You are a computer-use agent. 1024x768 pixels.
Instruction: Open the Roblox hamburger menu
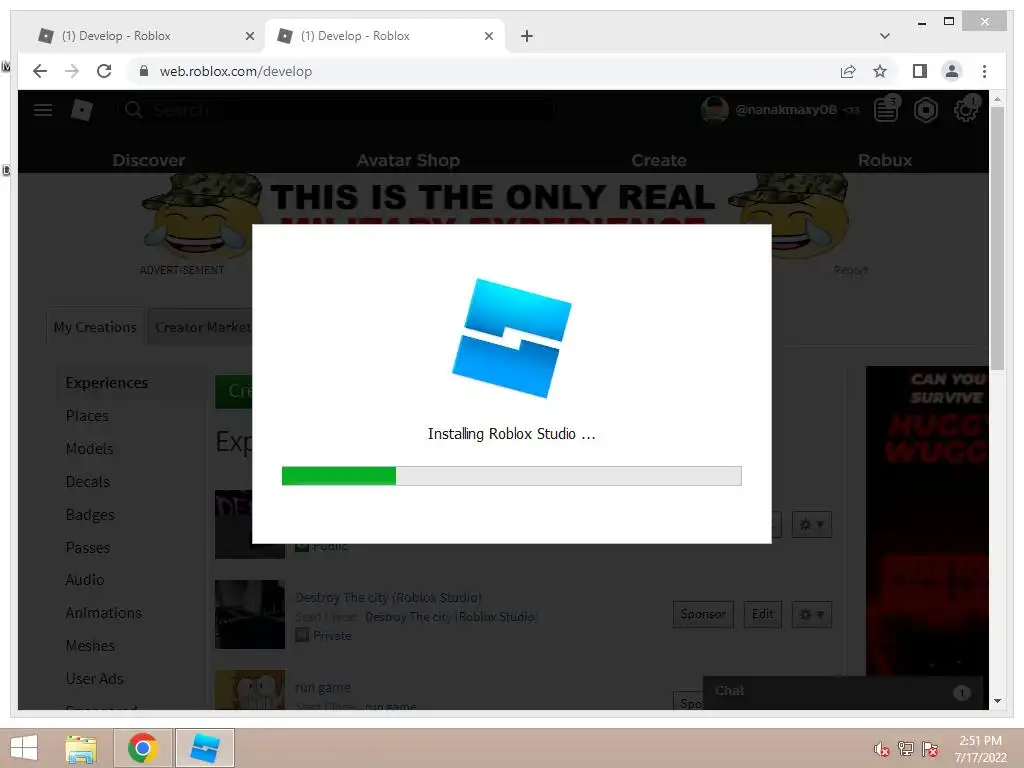pos(43,110)
